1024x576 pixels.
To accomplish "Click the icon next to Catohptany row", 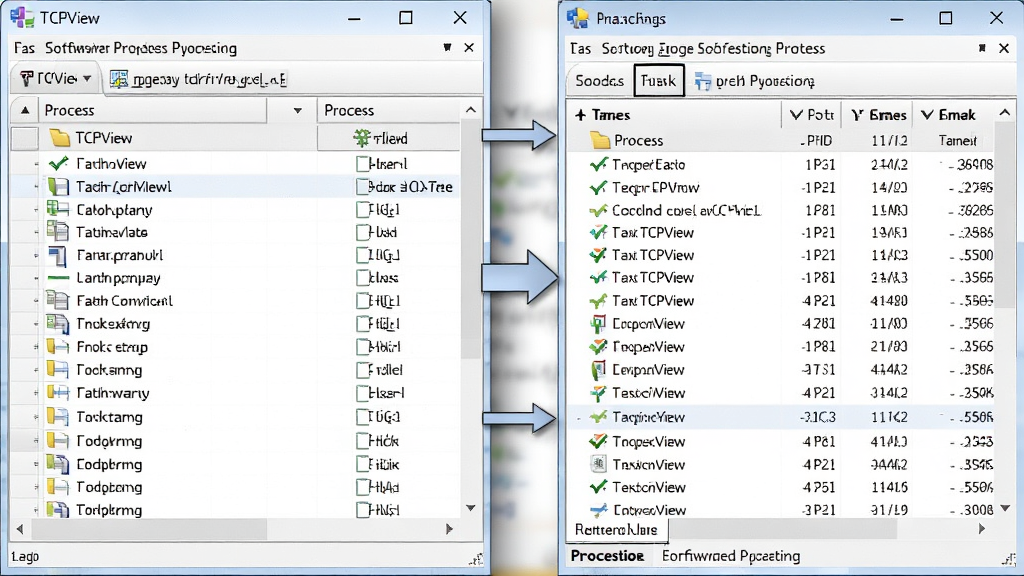I will tap(57, 210).
